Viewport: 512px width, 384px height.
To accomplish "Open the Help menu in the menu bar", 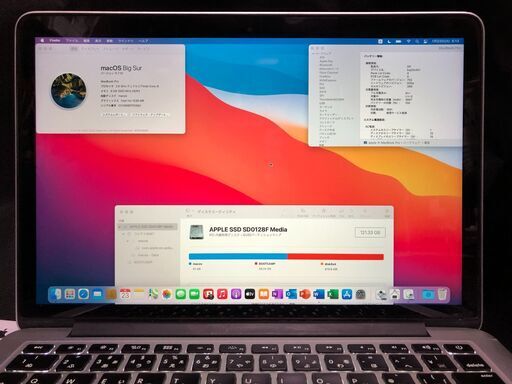I will (x=143, y=41).
